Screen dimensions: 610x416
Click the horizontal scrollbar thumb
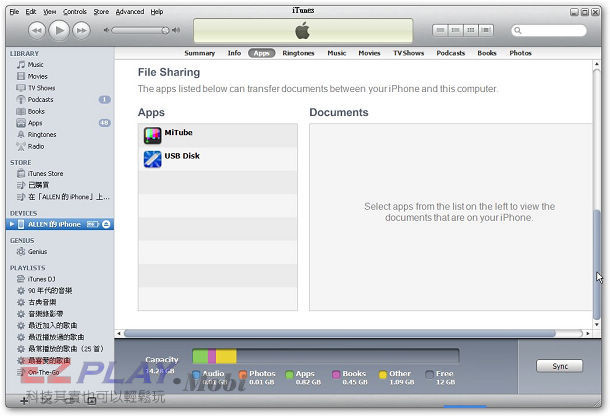pos(339,334)
